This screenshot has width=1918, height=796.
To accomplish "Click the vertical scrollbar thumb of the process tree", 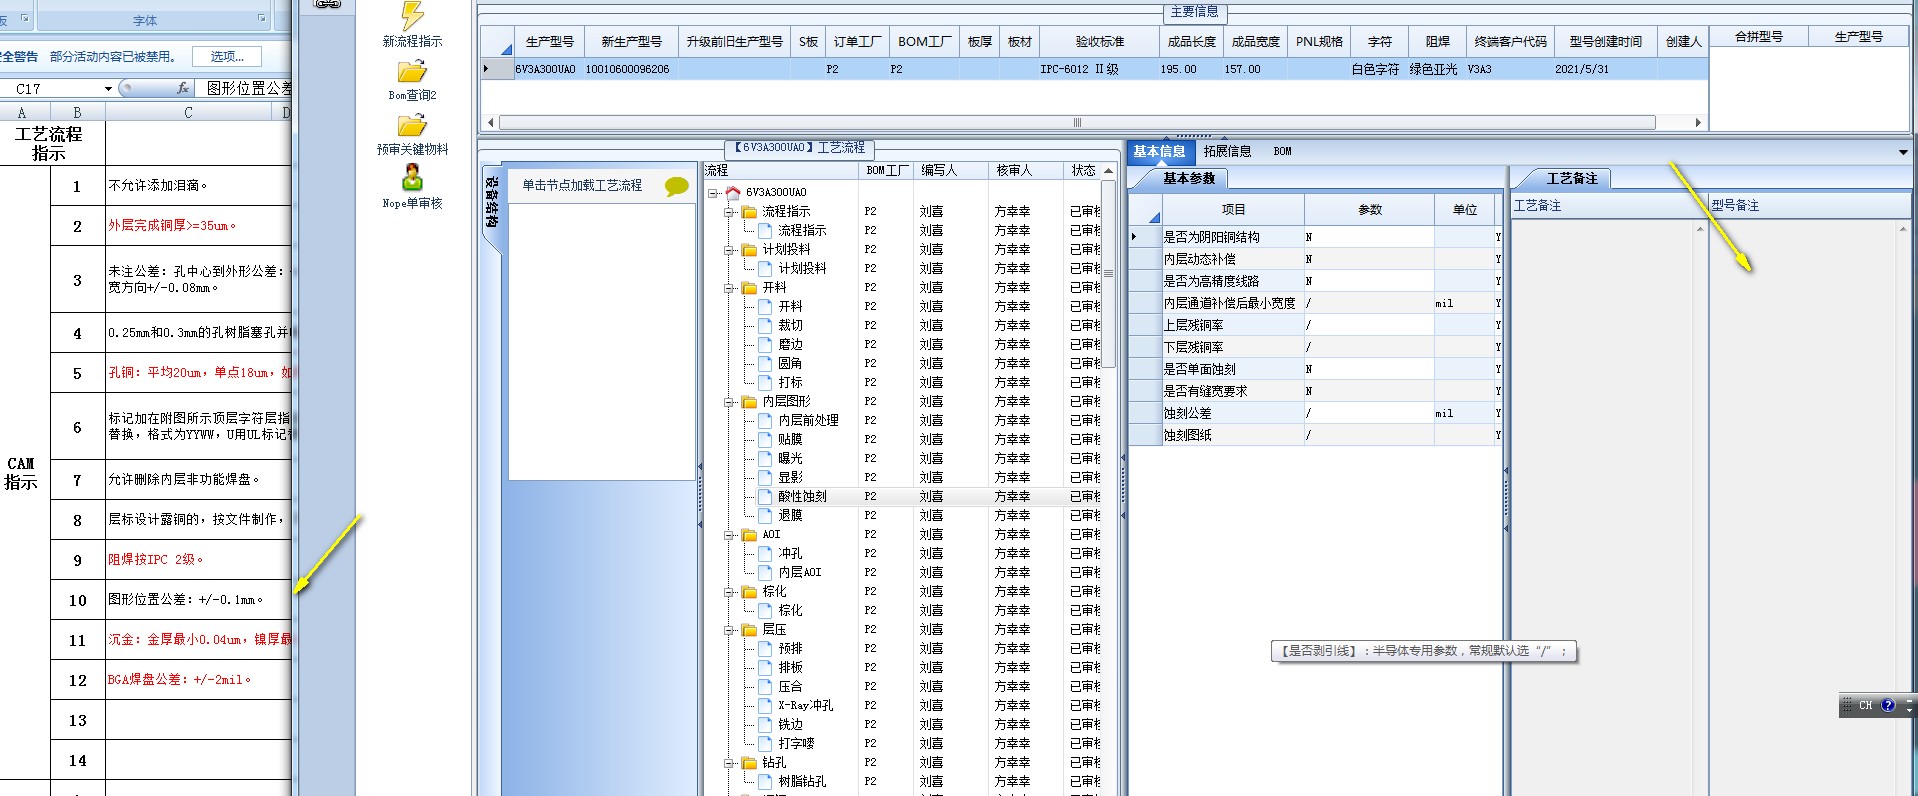I will point(1108,273).
